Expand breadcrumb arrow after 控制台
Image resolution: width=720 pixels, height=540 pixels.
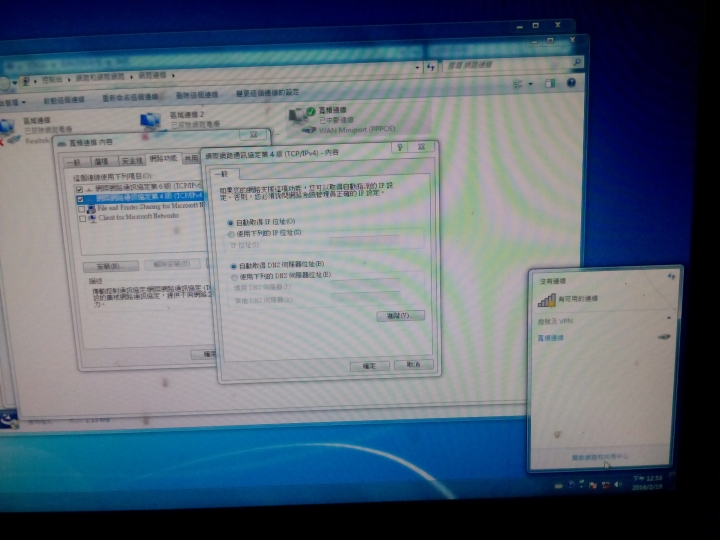[69, 79]
